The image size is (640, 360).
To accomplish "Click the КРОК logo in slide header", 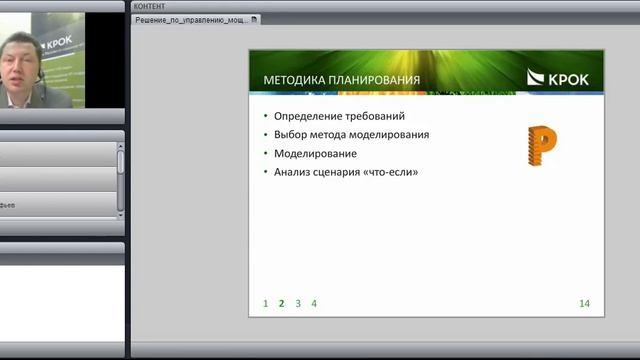I will (x=558, y=78).
